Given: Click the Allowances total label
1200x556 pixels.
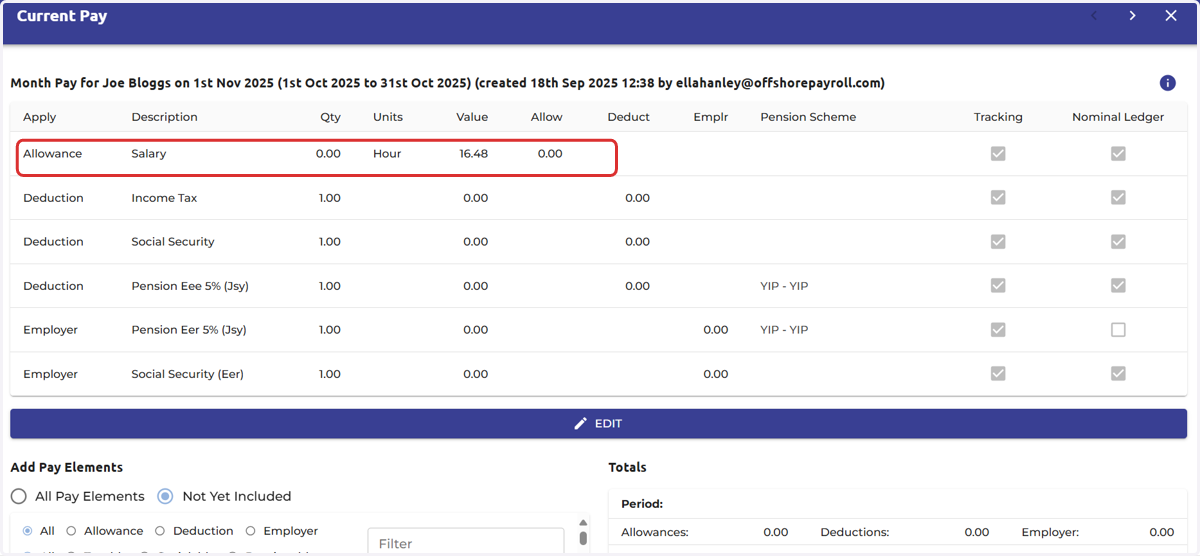Looking at the screenshot, I should [x=655, y=532].
